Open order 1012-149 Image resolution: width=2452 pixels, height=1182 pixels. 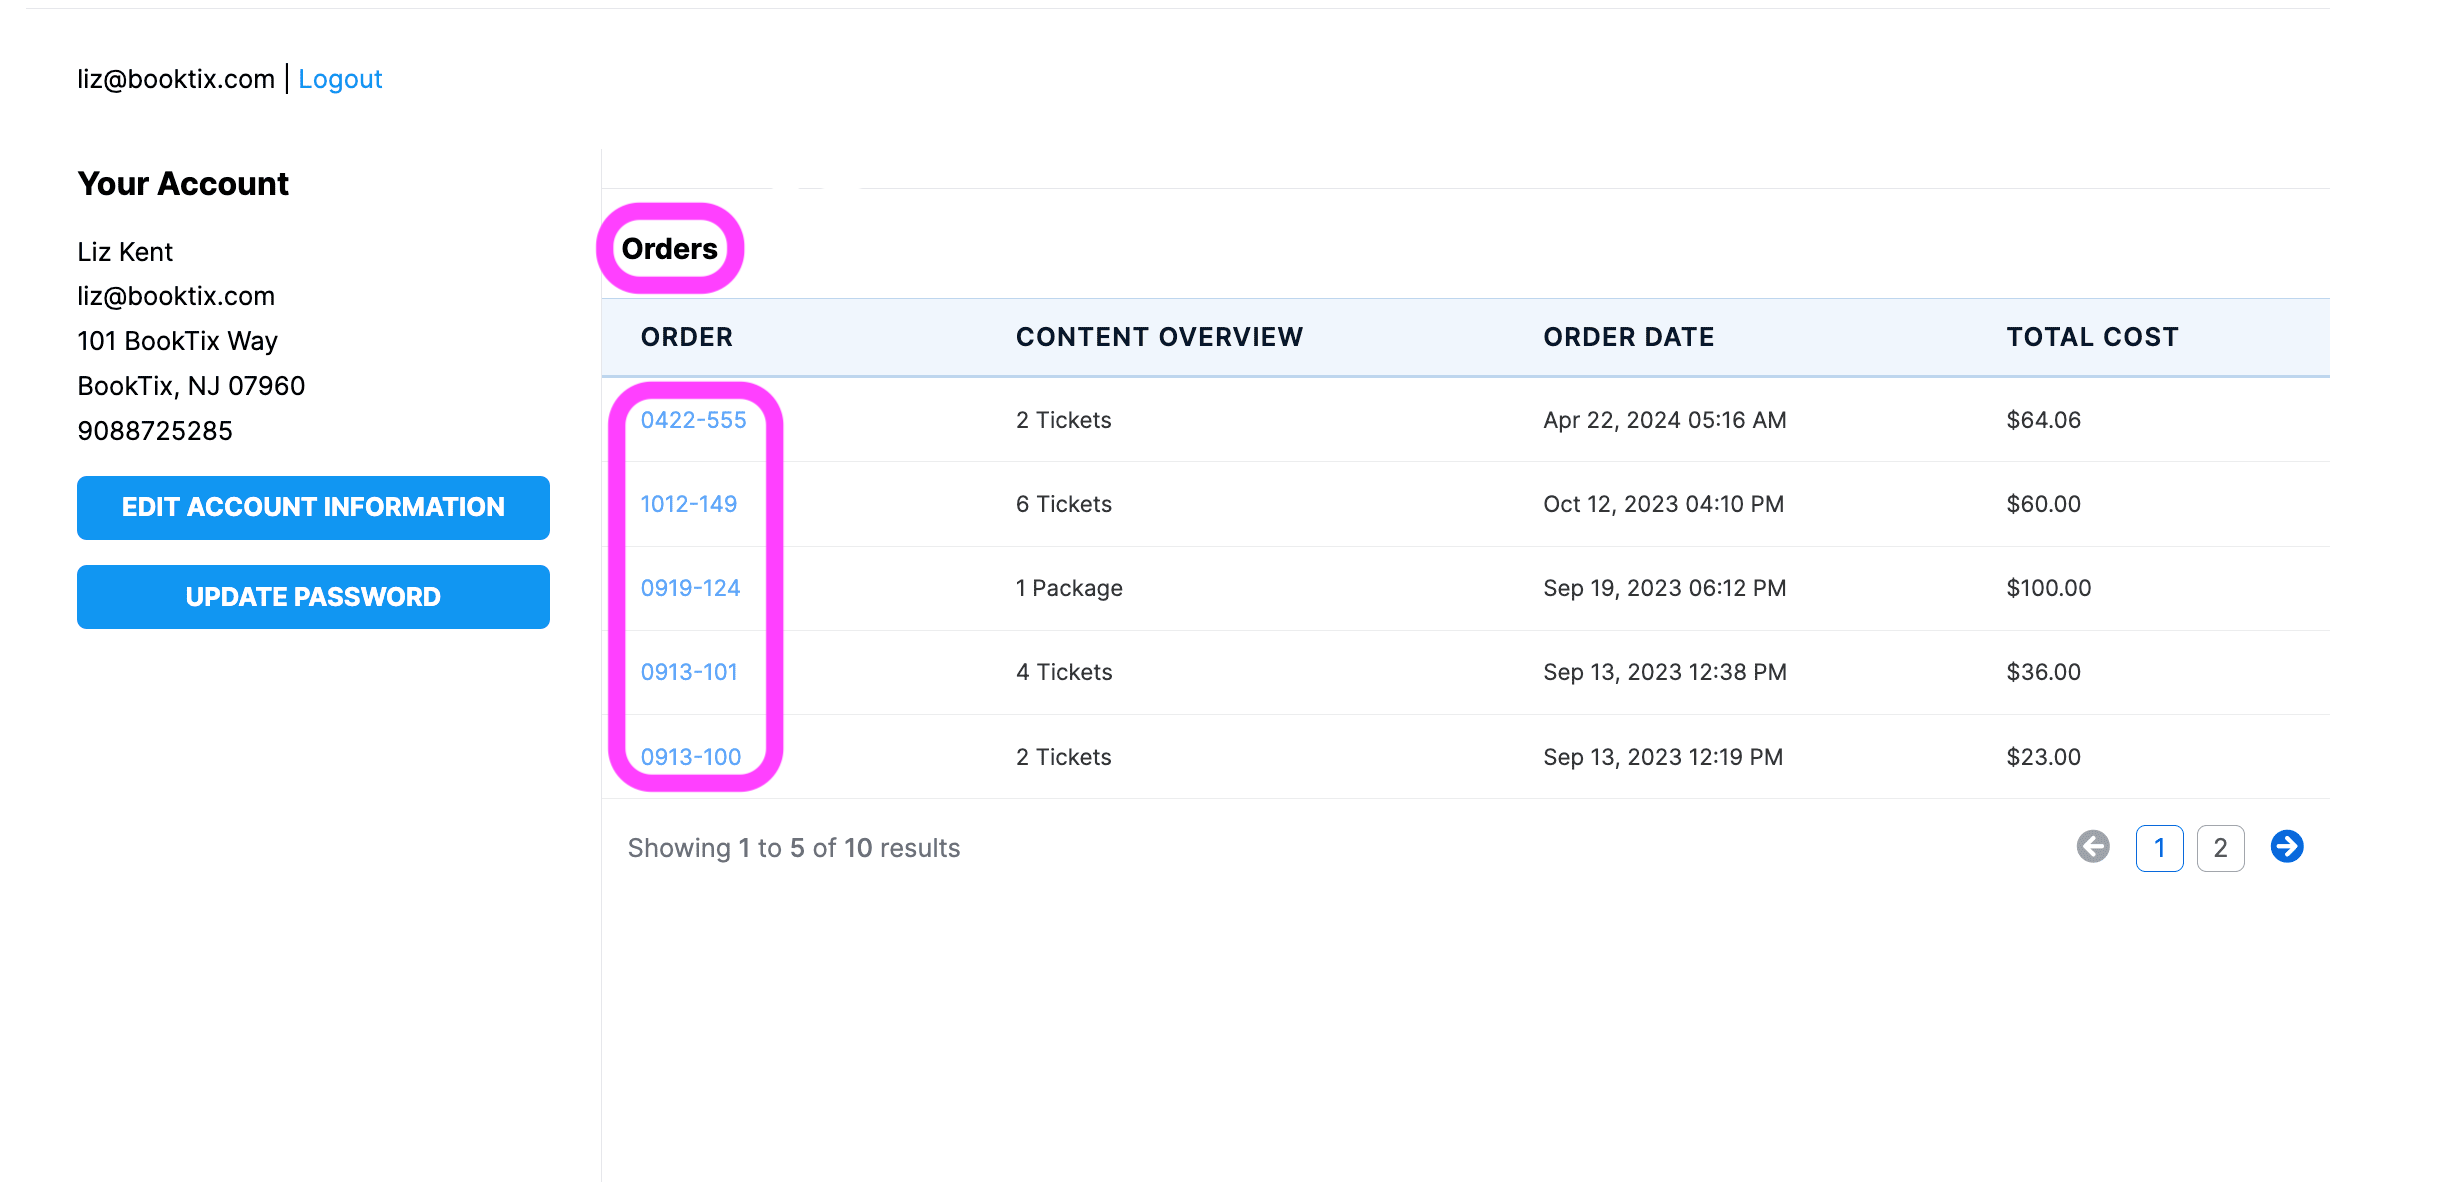pos(688,504)
